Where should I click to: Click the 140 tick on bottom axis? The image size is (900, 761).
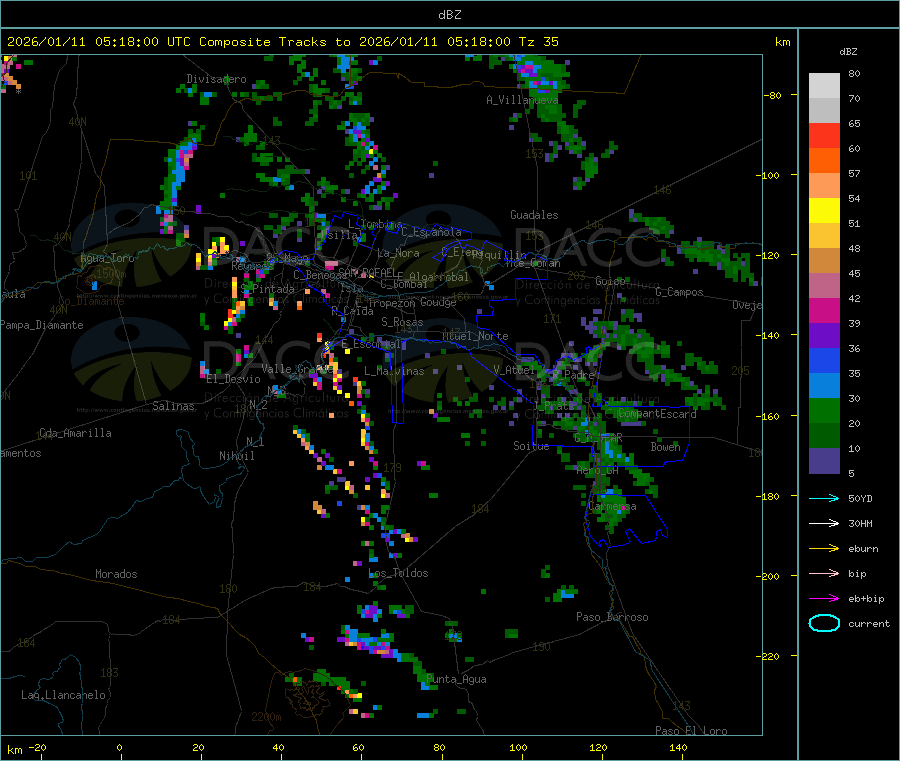click(x=678, y=747)
